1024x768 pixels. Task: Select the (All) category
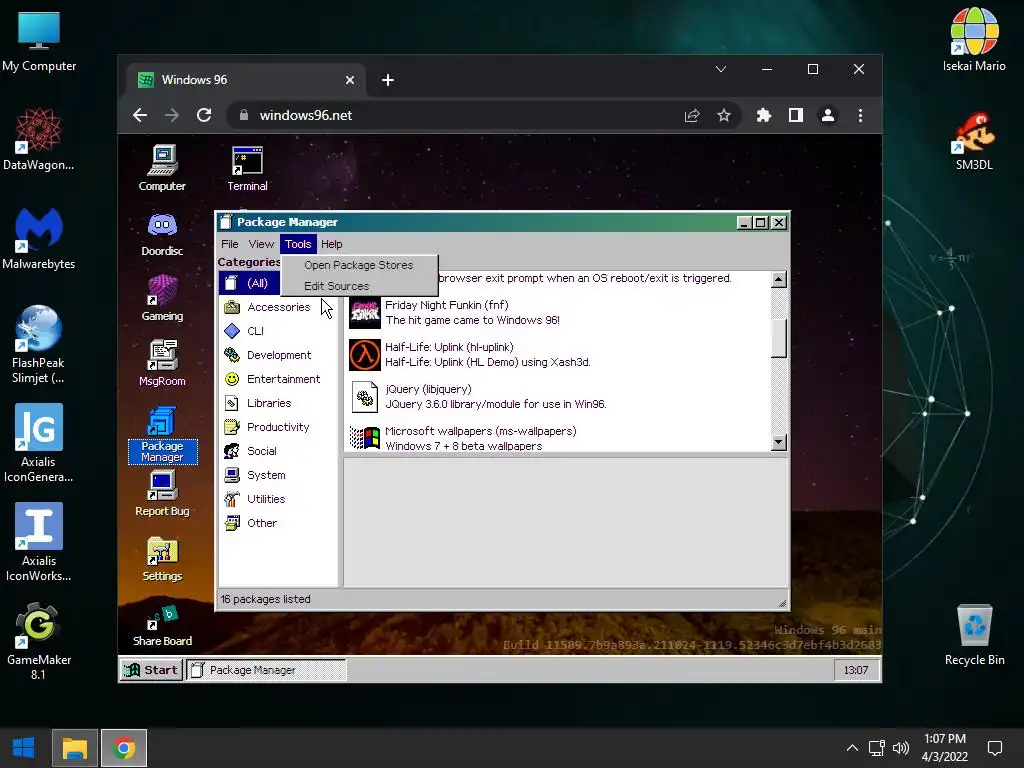249,283
